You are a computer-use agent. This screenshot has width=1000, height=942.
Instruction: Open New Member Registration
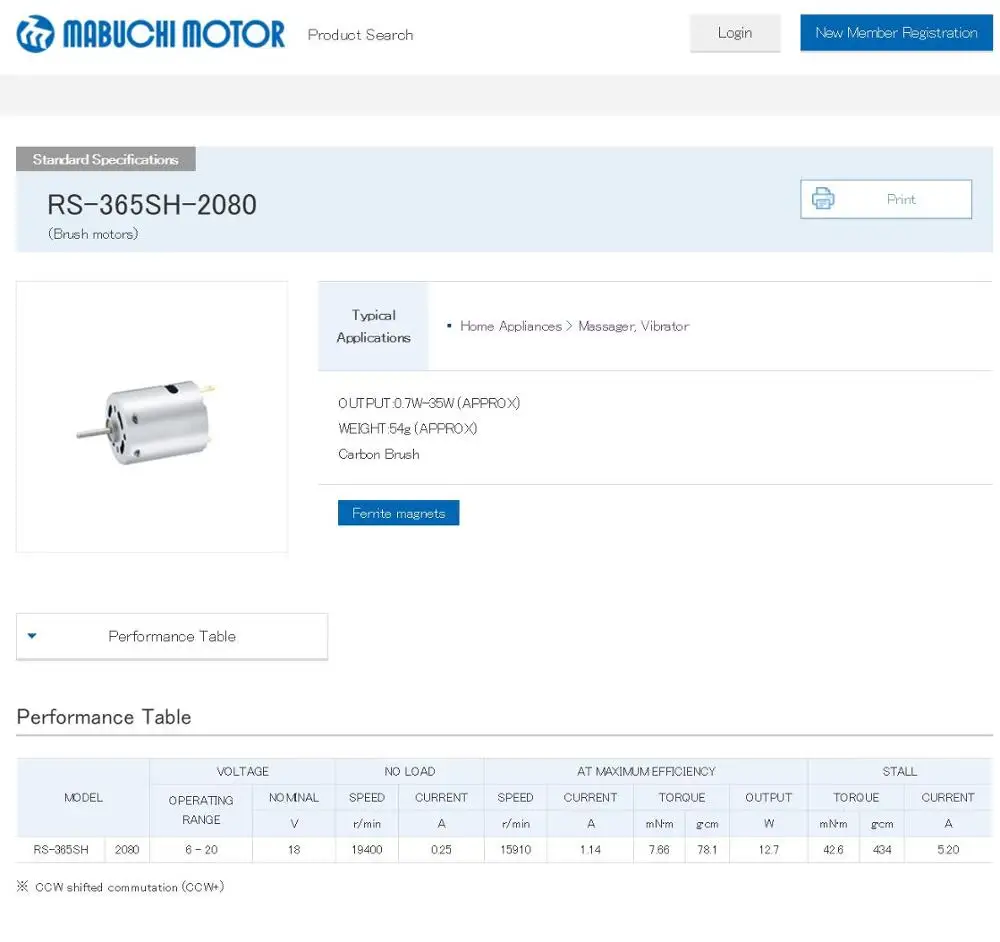(896, 33)
